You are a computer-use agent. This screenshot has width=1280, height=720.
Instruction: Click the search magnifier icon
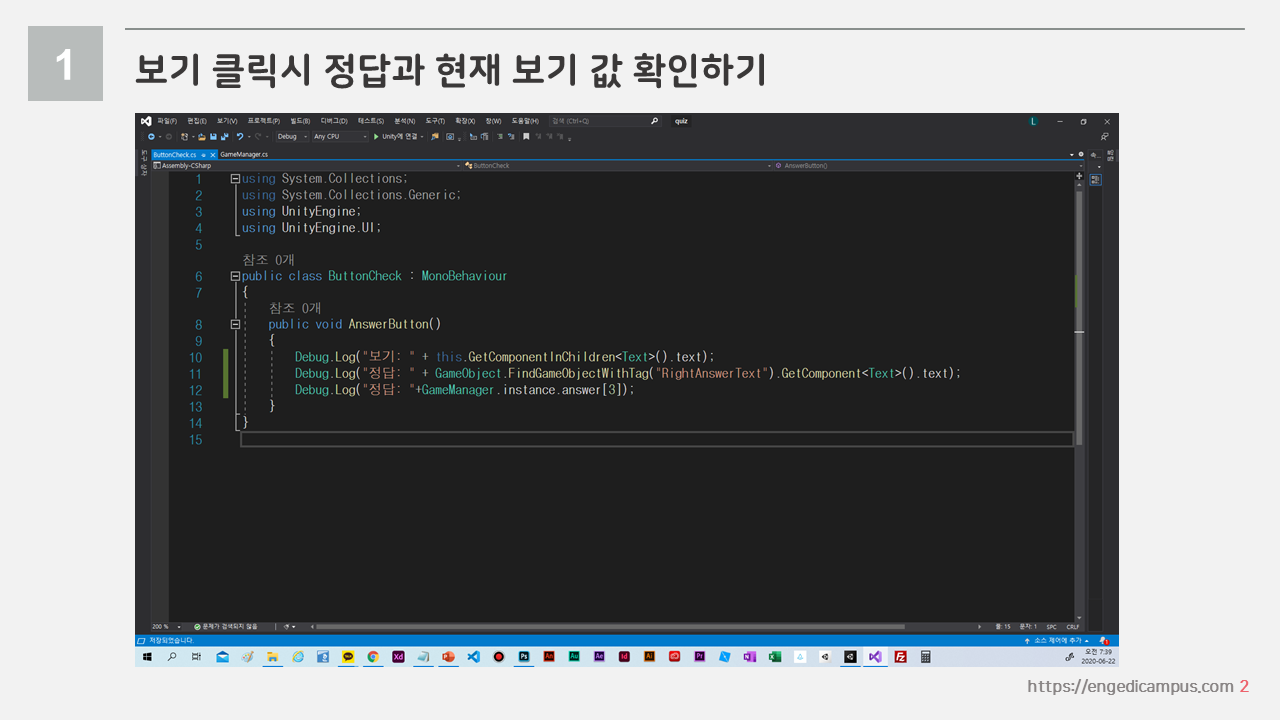654,121
